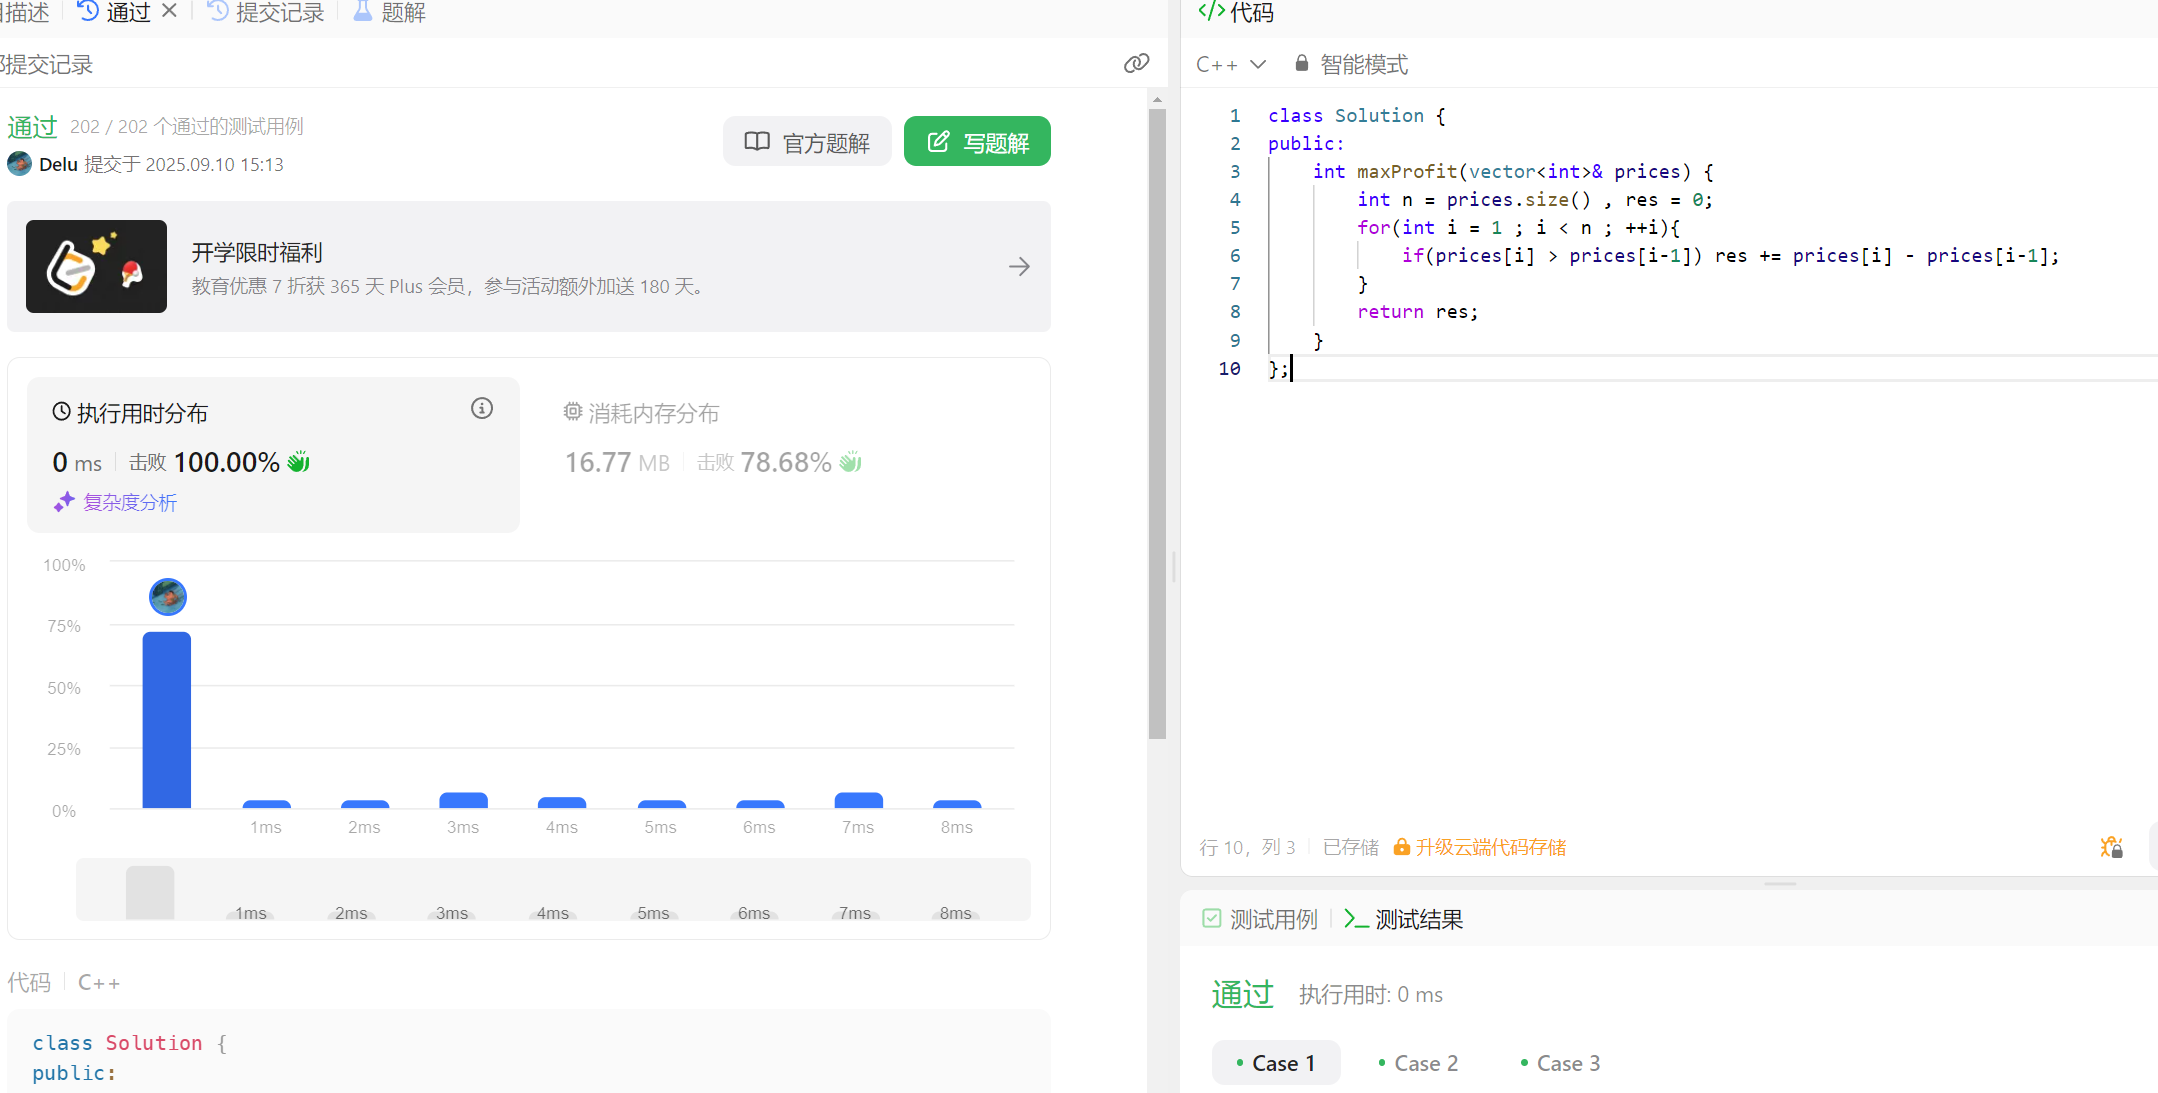Open the 开学限时福利 promotion banner
Image resolution: width=2158 pixels, height=1093 pixels.
coord(529,266)
